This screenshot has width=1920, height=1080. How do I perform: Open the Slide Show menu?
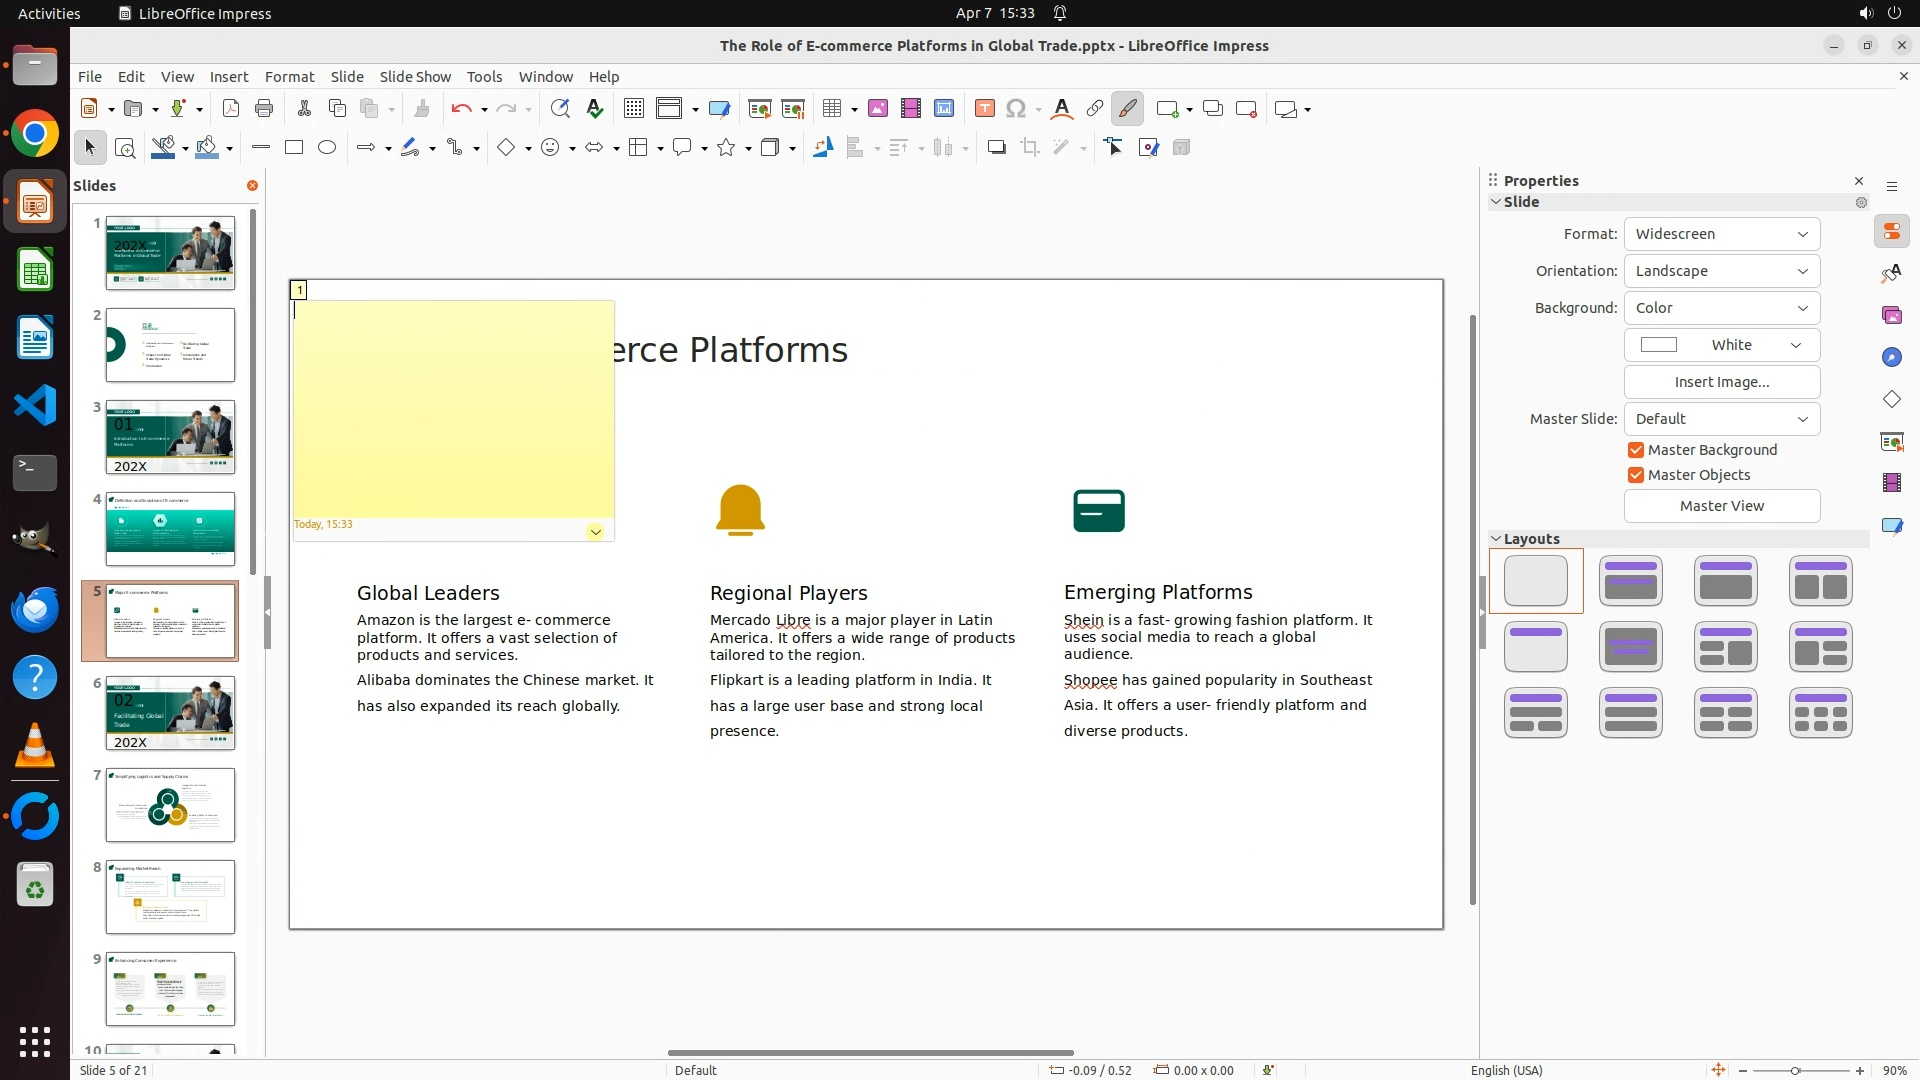[x=415, y=77]
